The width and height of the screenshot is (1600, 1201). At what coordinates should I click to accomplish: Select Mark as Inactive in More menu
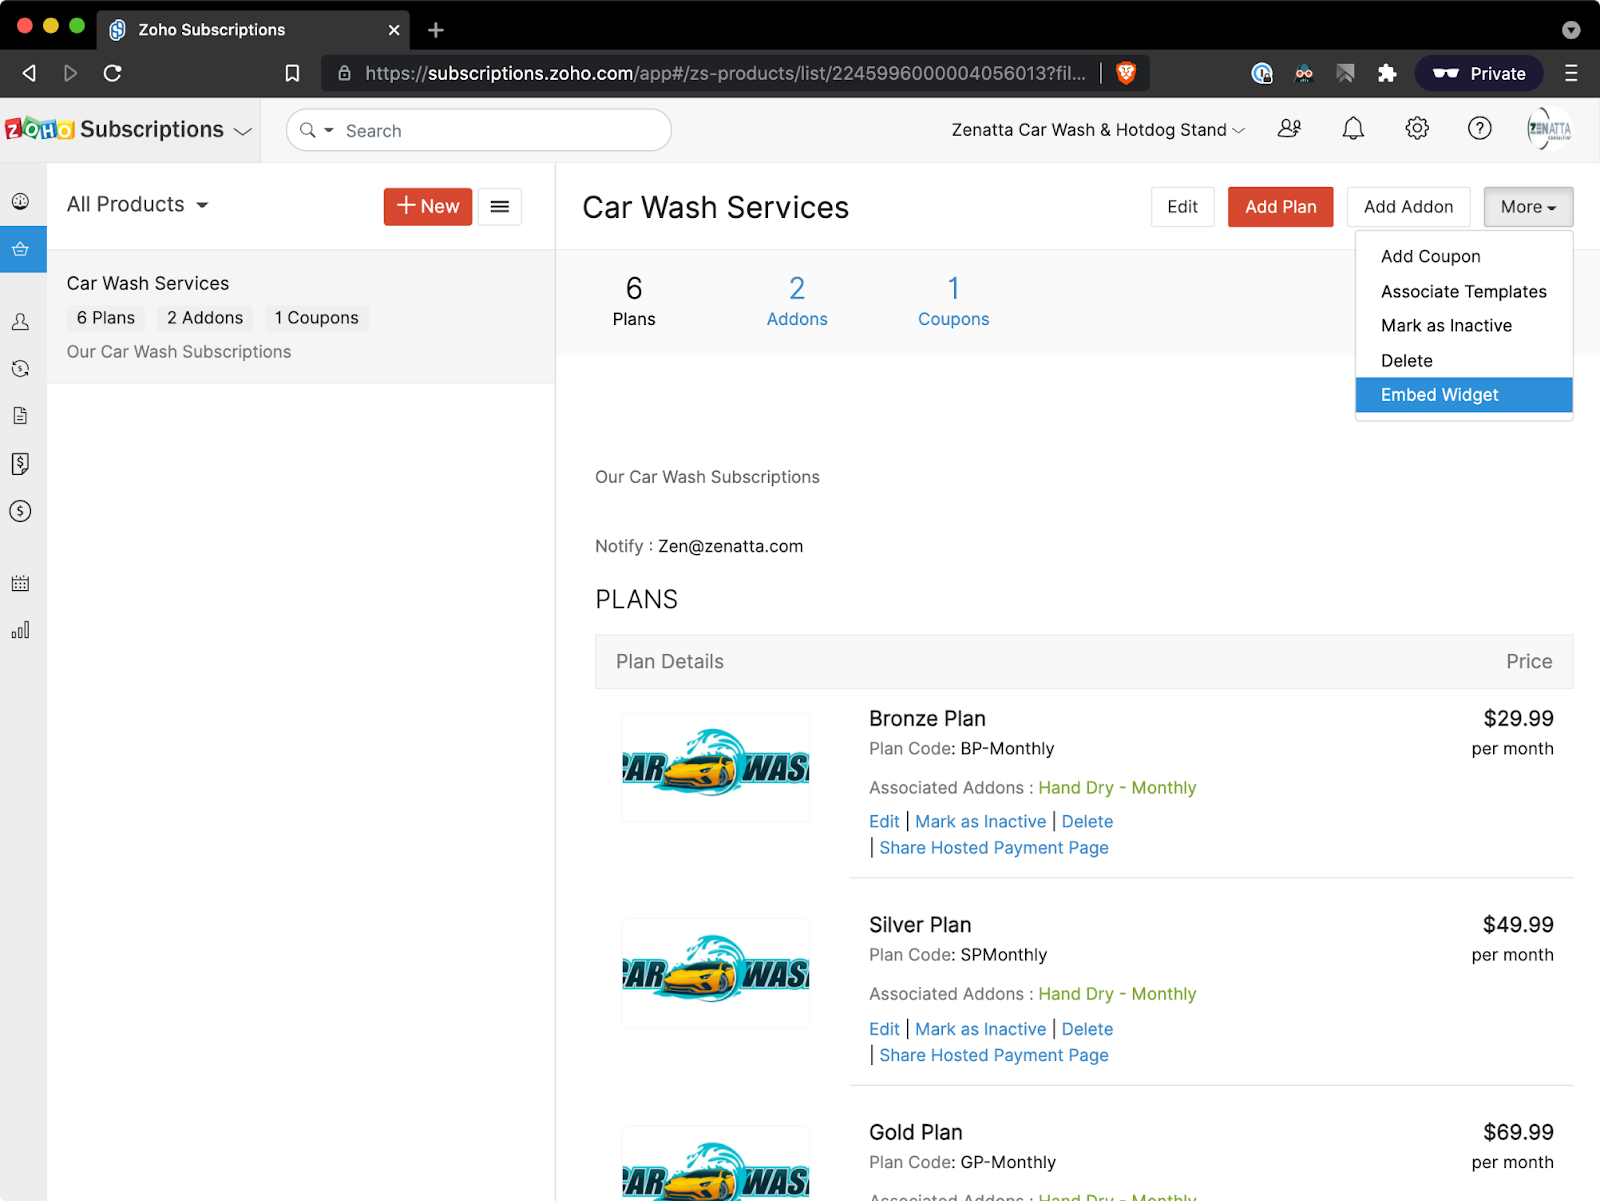1464,326
